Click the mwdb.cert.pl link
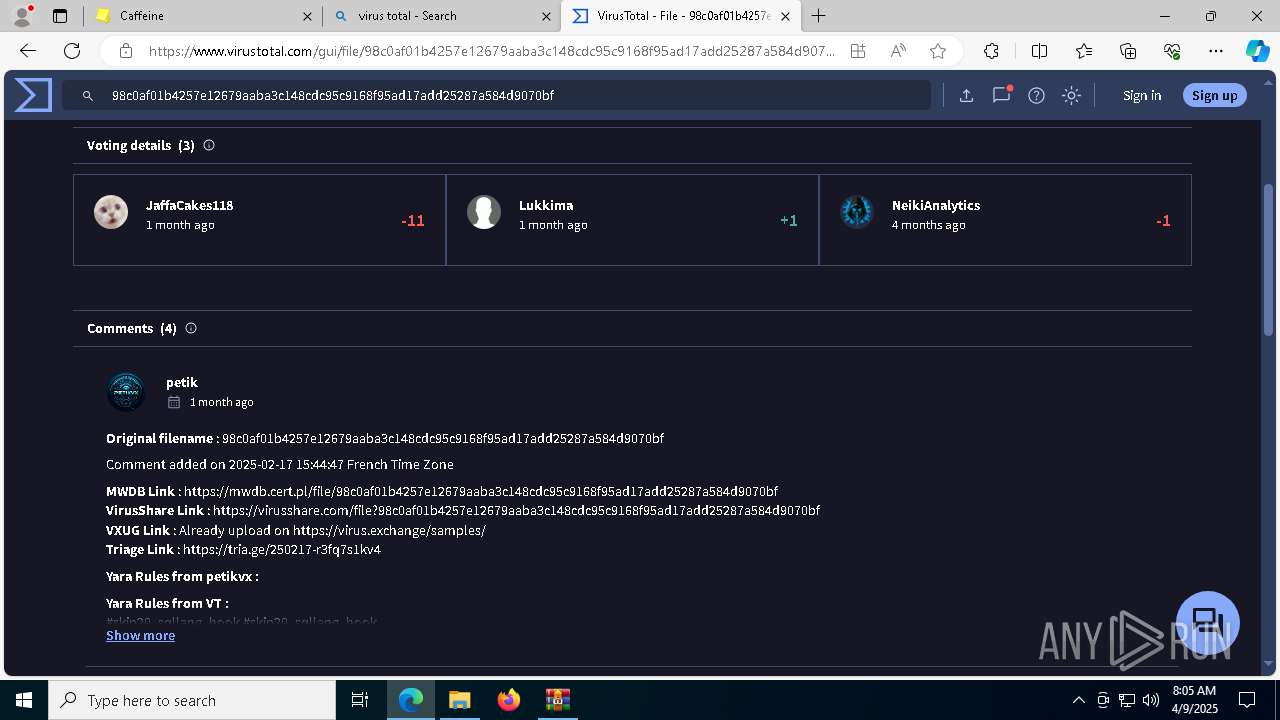This screenshot has height=720, width=1280. click(x=481, y=491)
